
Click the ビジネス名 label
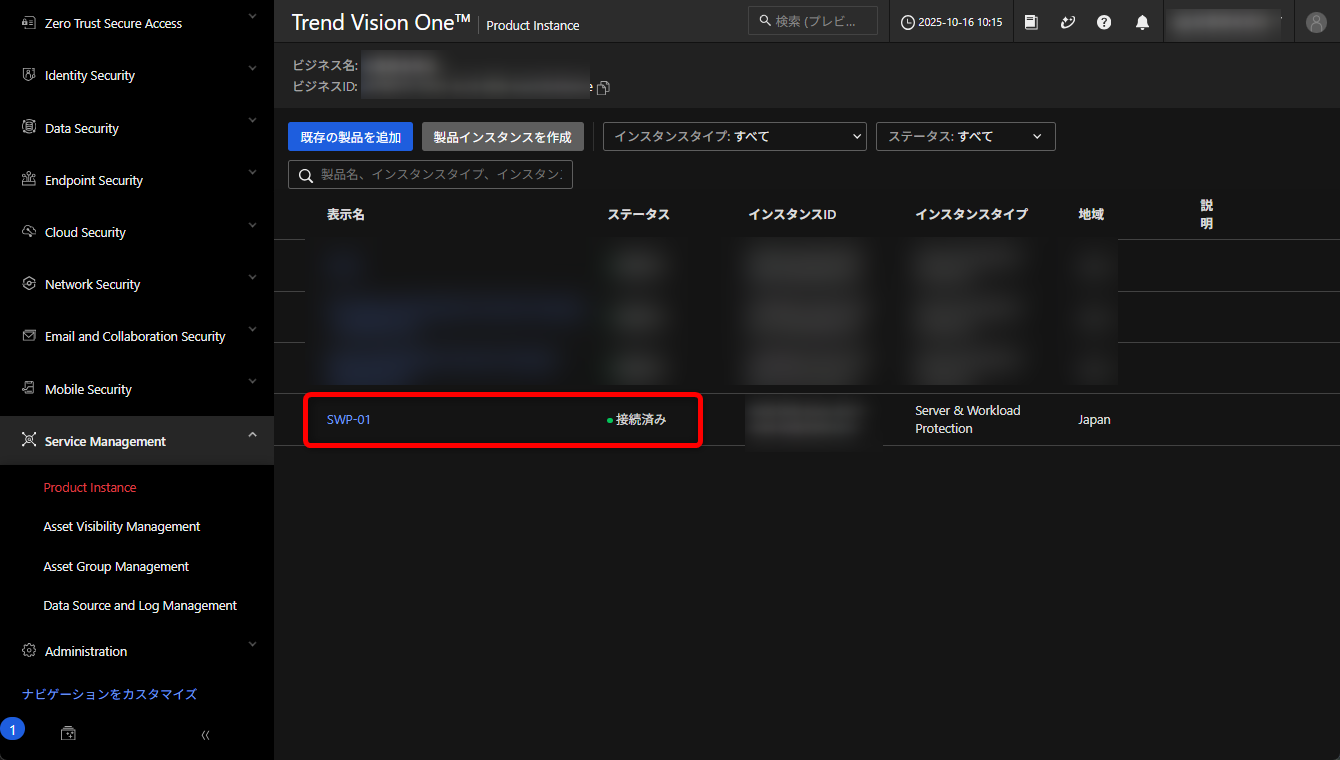[325, 65]
